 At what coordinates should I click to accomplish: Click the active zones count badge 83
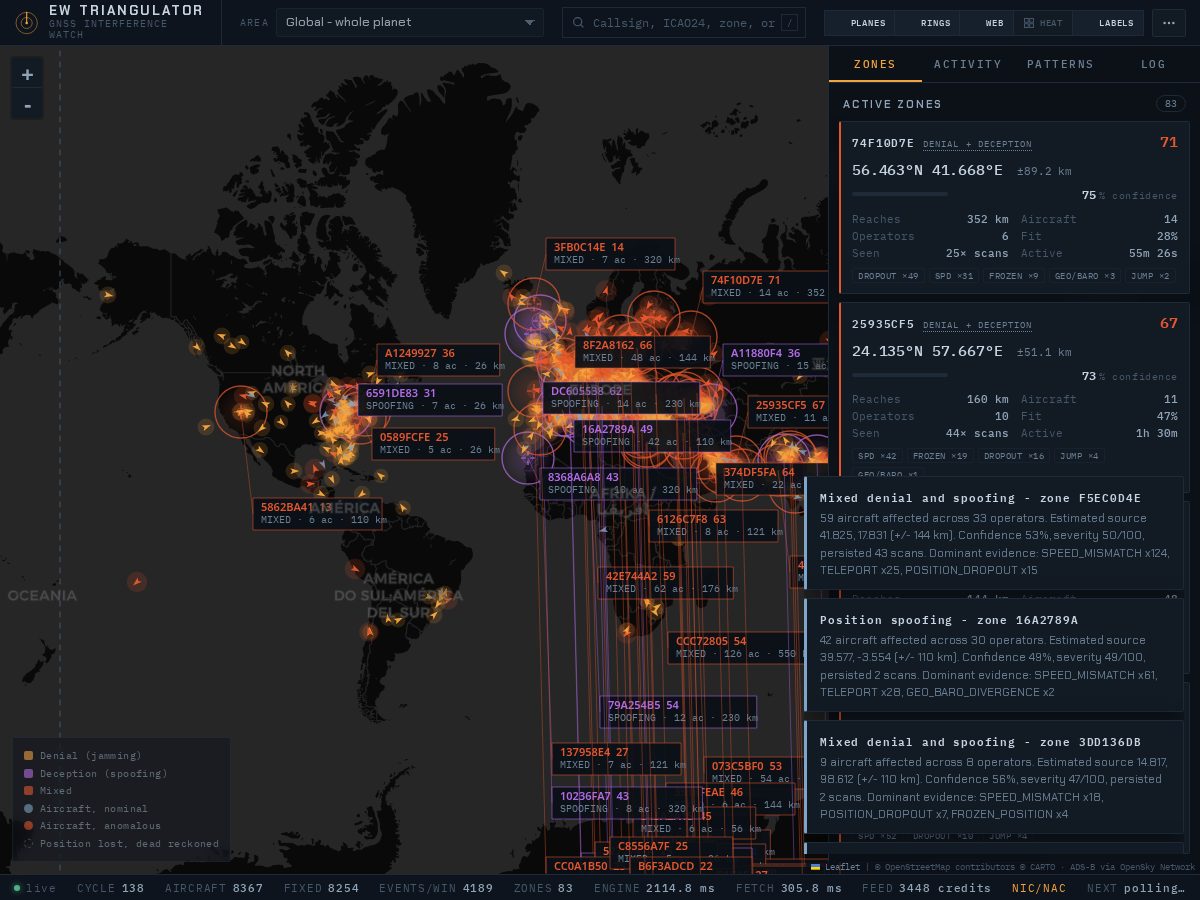pyautogui.click(x=1170, y=104)
